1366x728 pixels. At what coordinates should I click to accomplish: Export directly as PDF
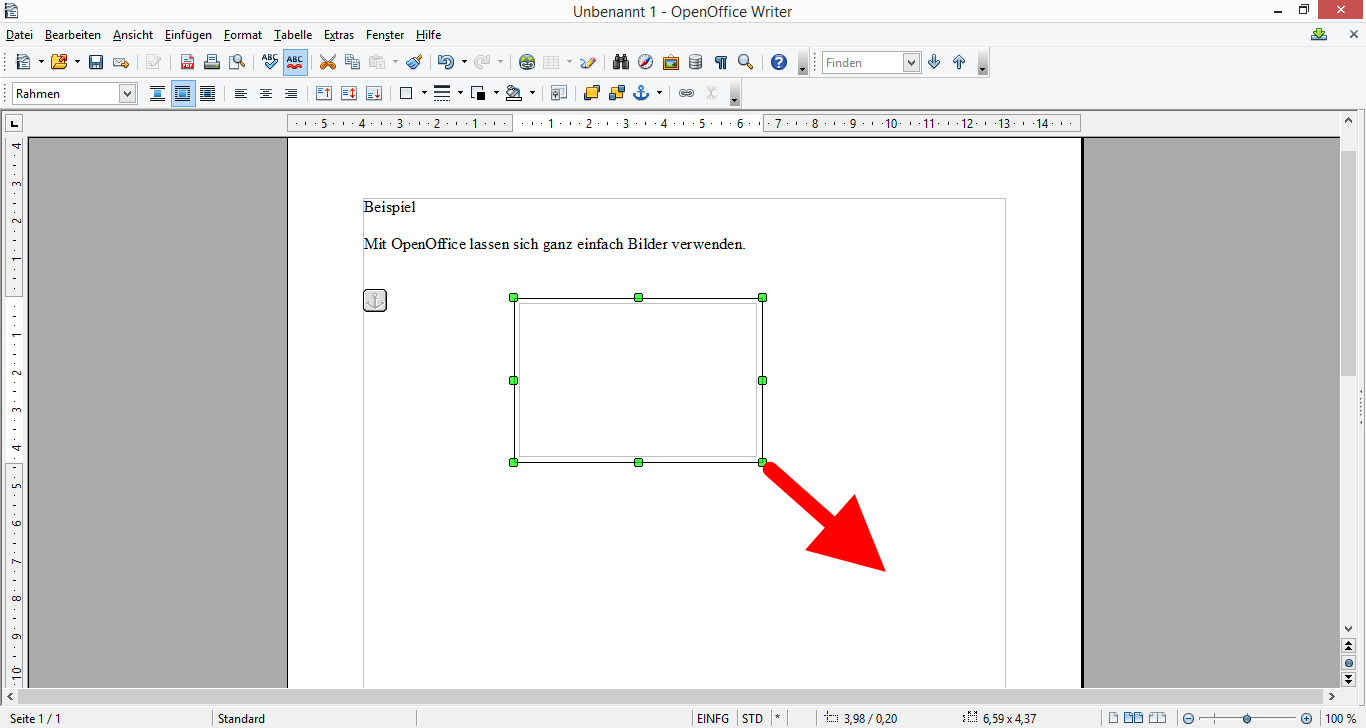point(187,62)
